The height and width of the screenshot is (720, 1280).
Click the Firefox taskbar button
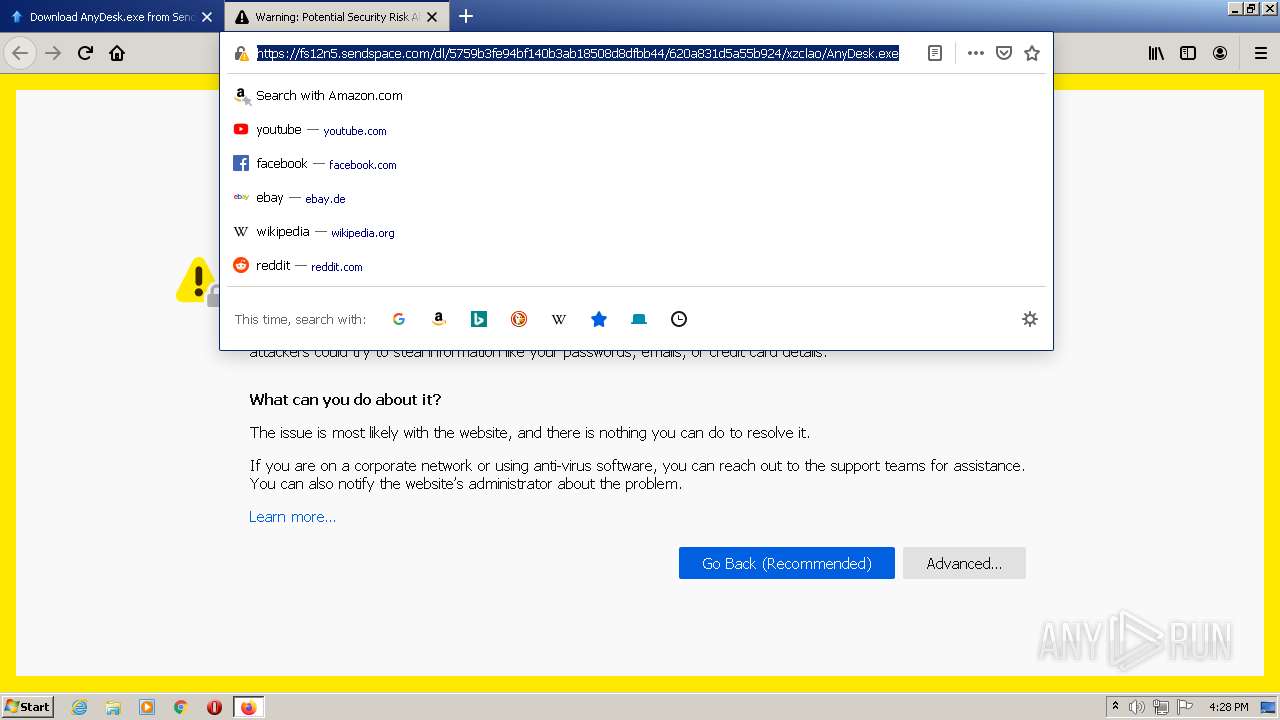(248, 707)
